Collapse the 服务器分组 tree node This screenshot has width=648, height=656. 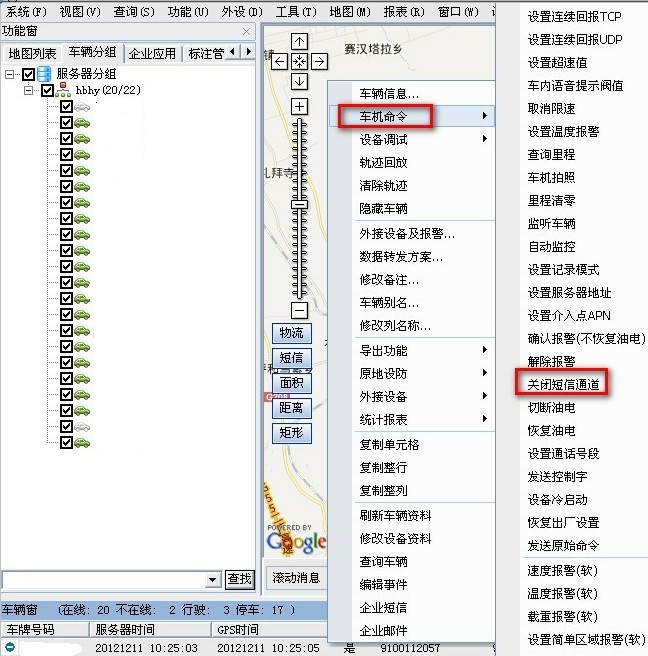[x=9, y=74]
